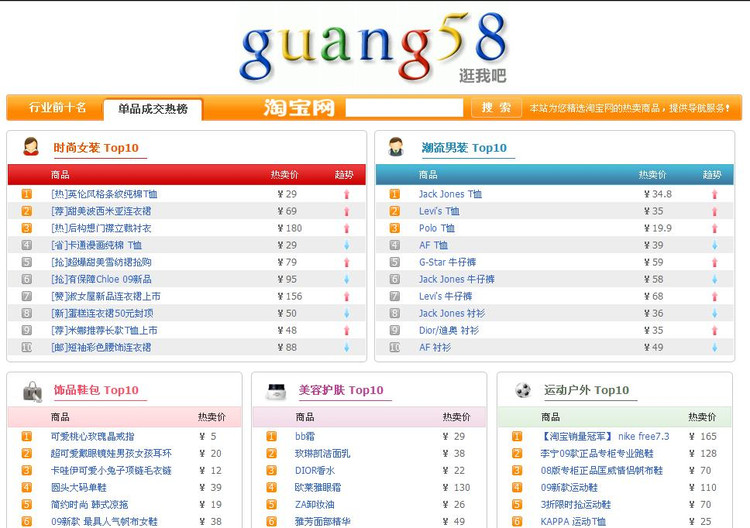Open 美容护肤 Top10 heading
The image size is (750, 528).
tap(341, 390)
